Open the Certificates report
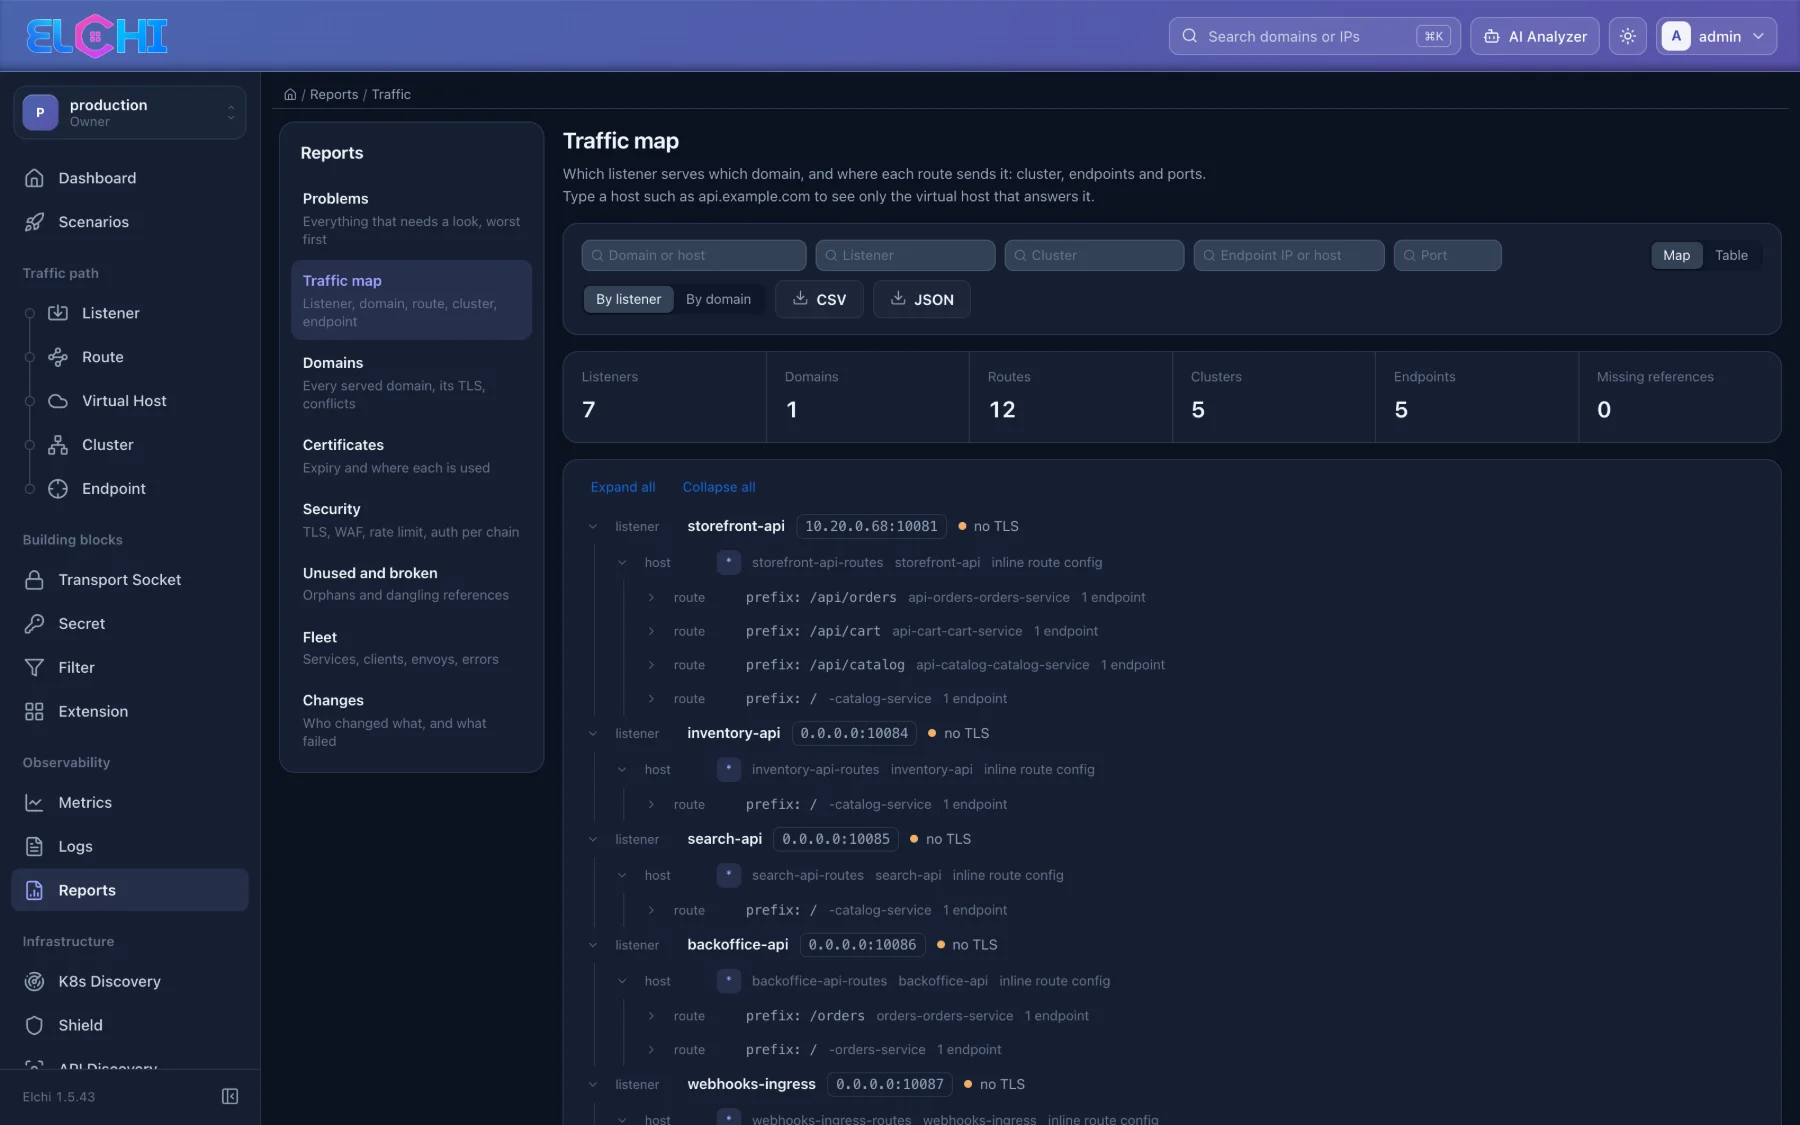 [411, 455]
